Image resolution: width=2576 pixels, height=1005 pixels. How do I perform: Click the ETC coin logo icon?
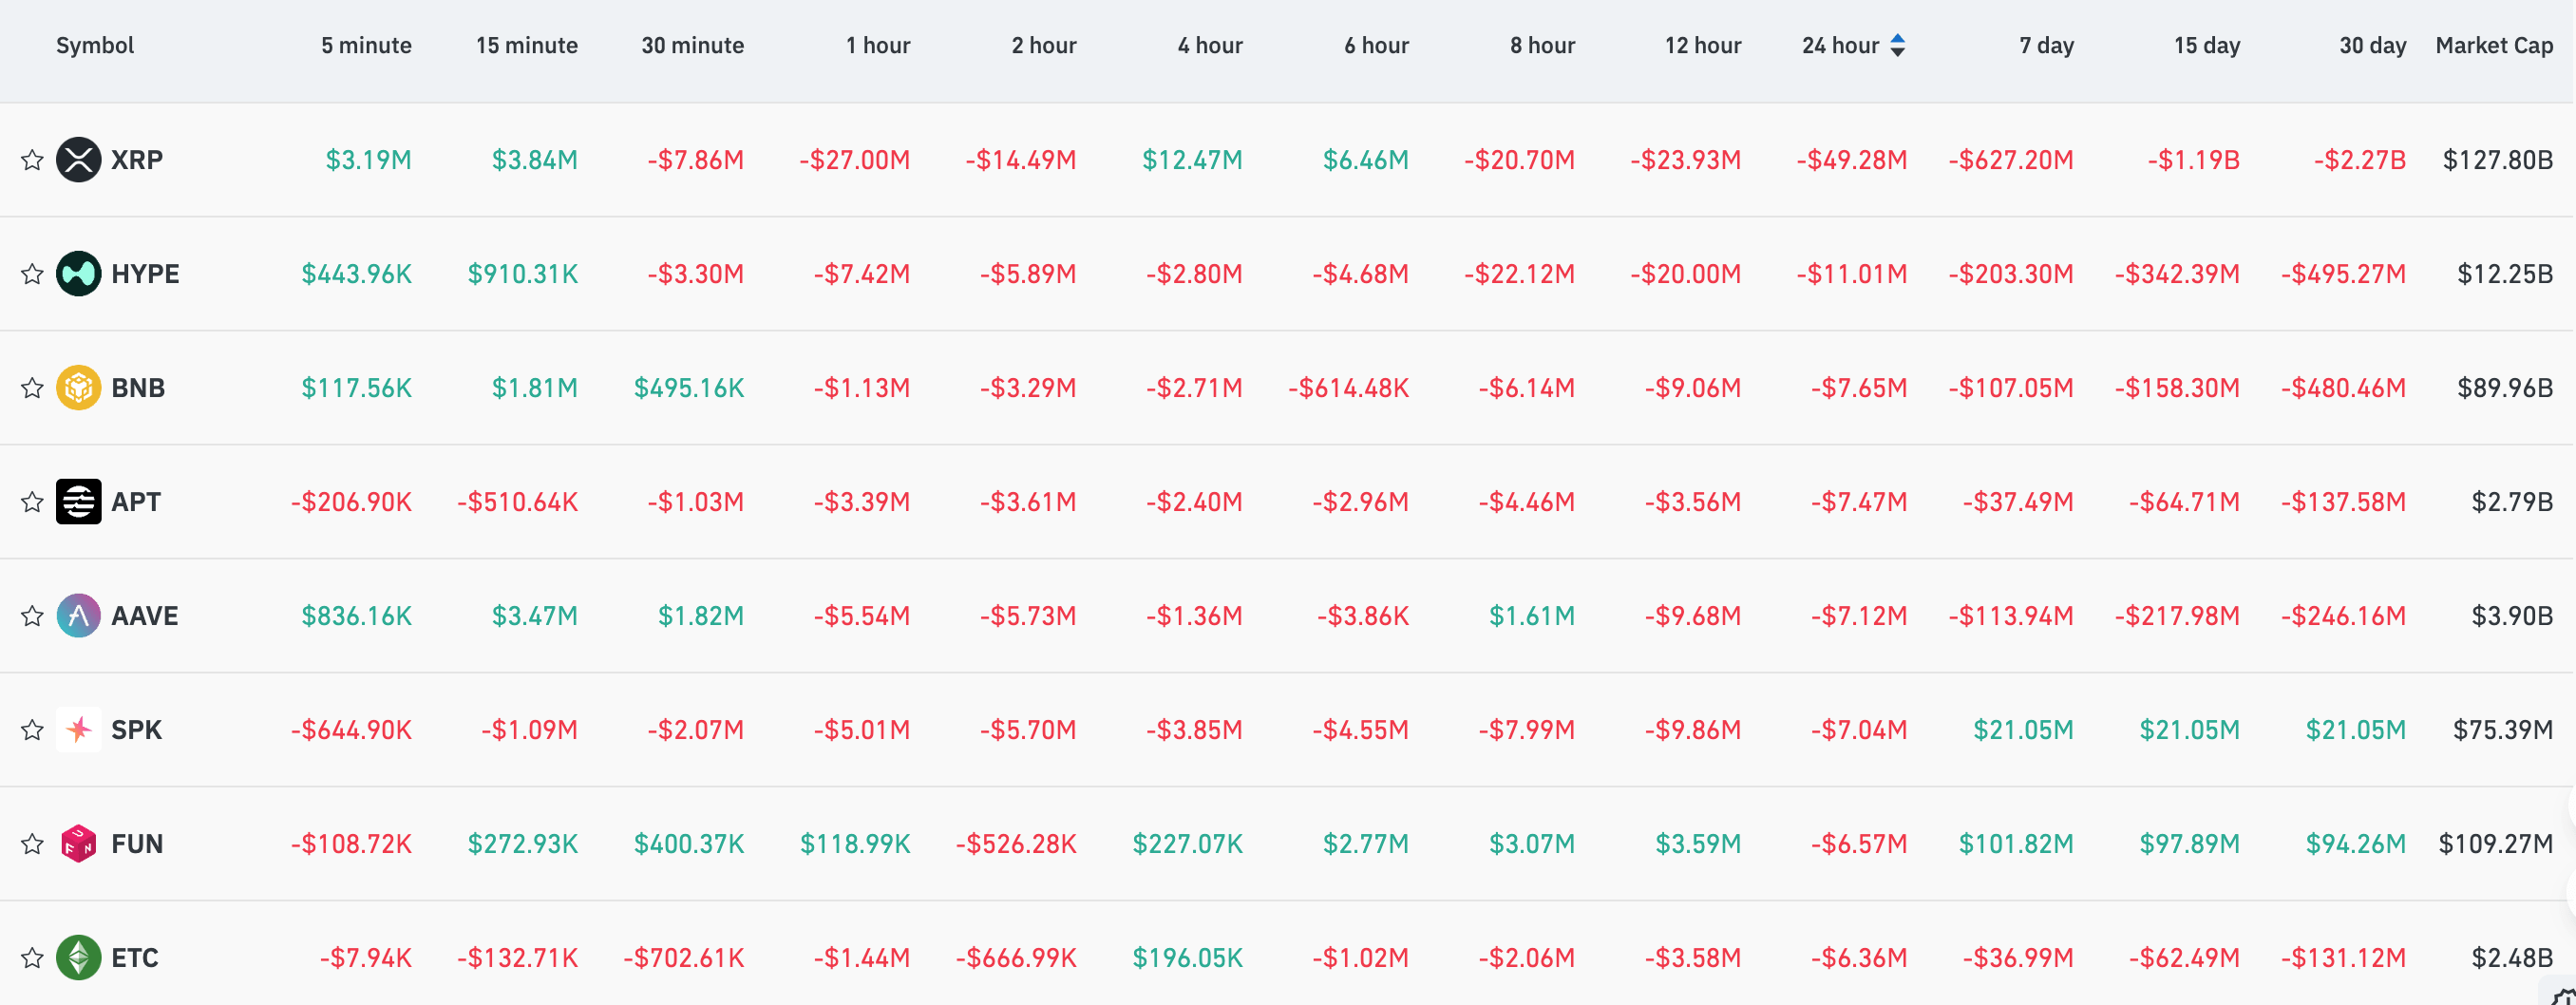click(78, 958)
